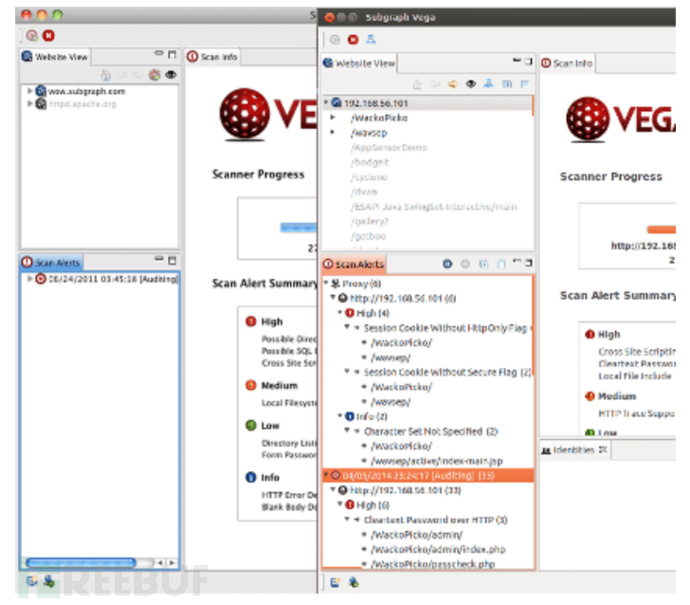Click the proxy perspective icon in the front window's status bar

click(x=353, y=583)
